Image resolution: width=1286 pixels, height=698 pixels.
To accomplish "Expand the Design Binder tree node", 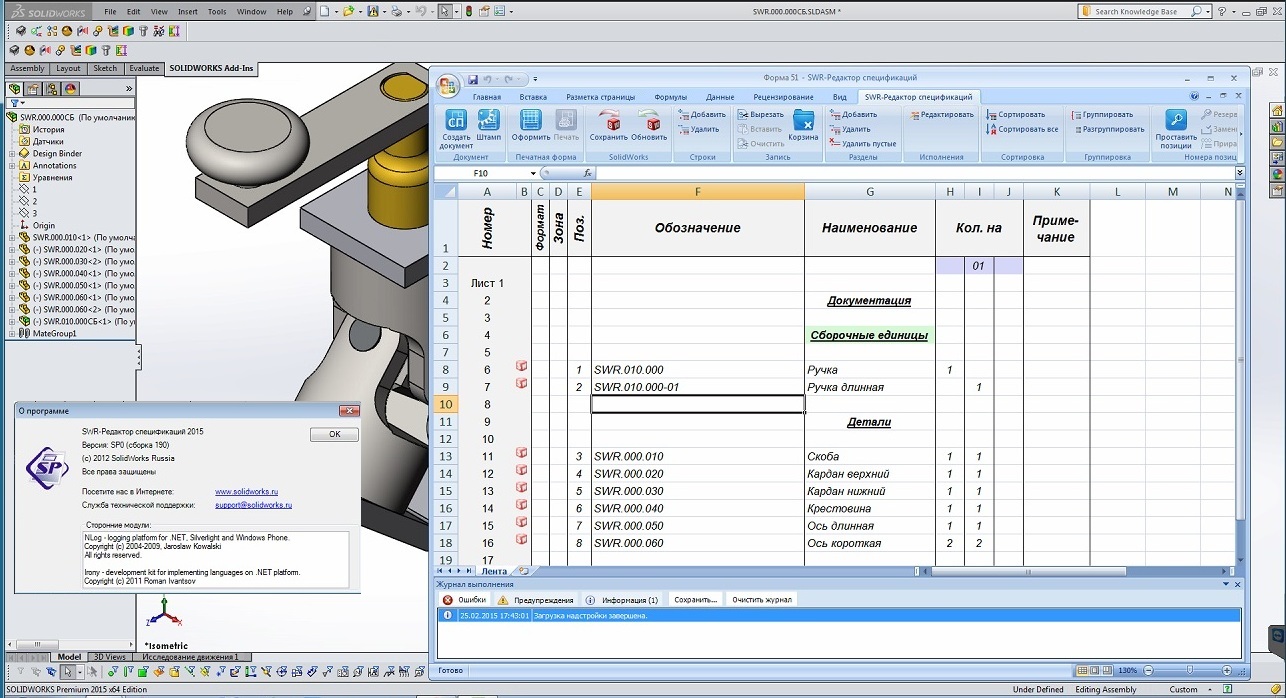I will (x=12, y=153).
